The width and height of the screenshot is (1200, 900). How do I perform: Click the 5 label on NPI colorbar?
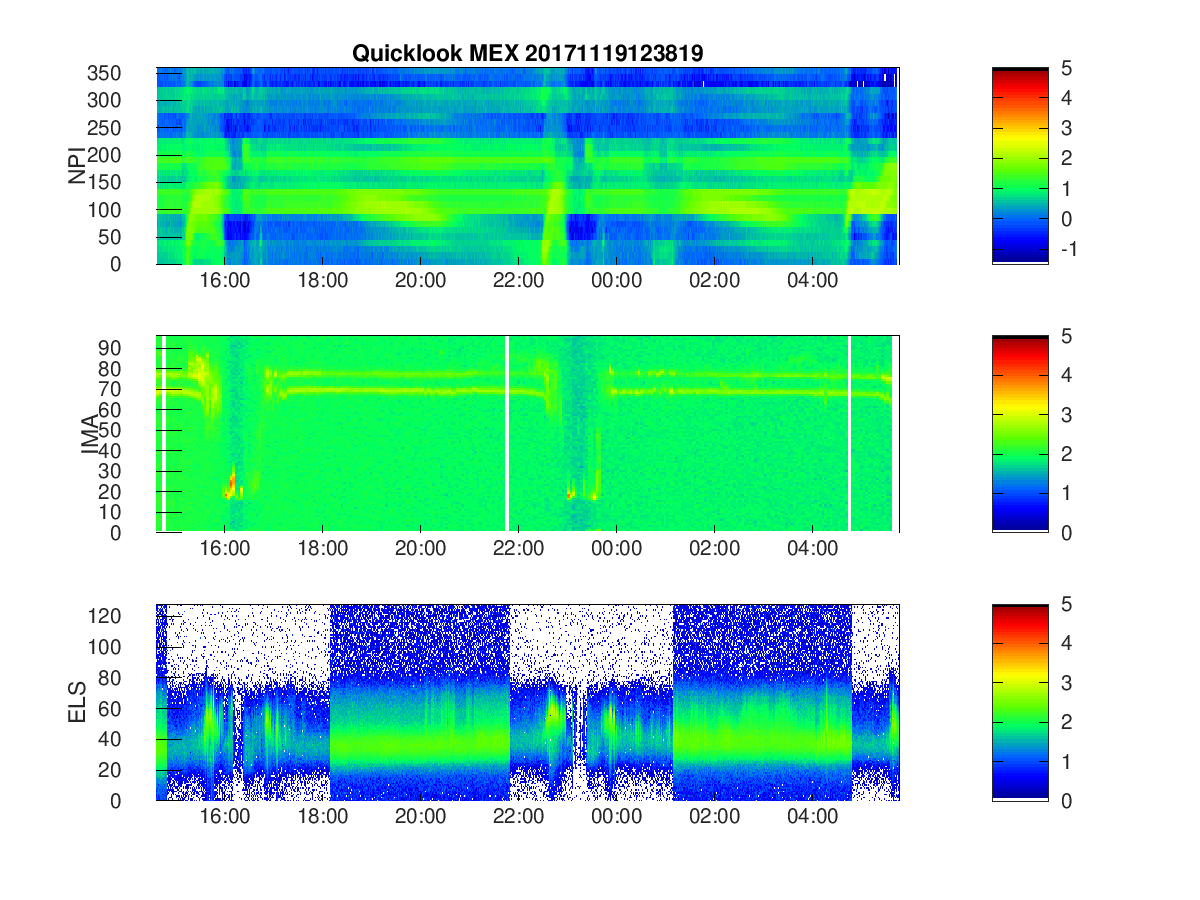point(1066,68)
